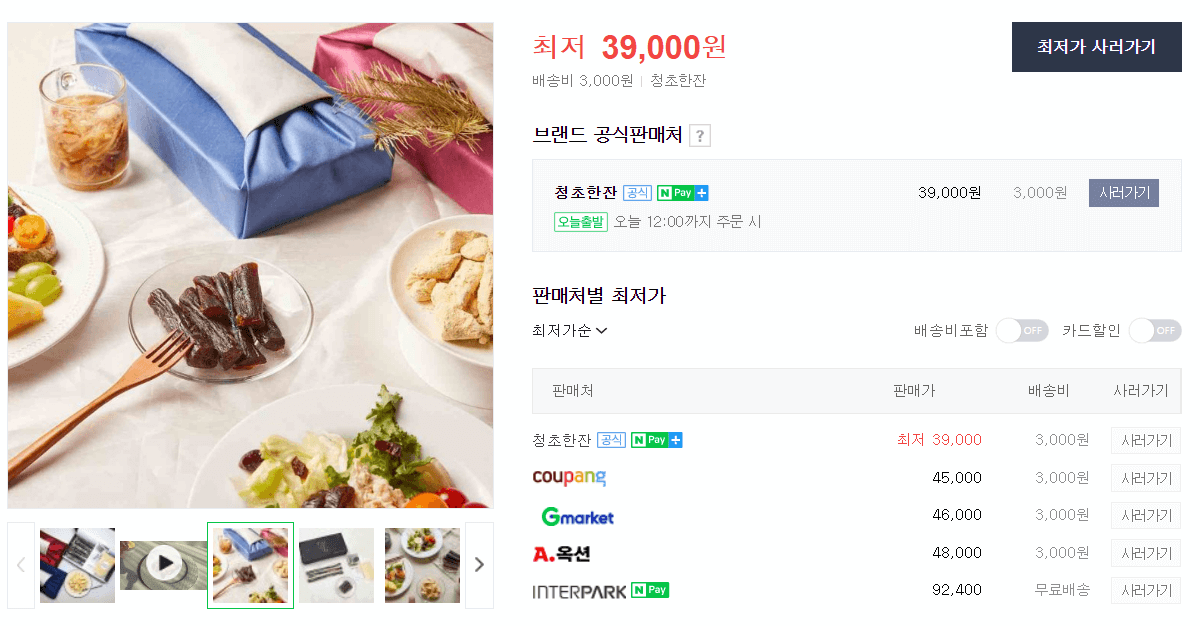The height and width of the screenshot is (626, 1200).
Task: Select the blue gift-wrap product thumbnail
Action: (x=250, y=565)
